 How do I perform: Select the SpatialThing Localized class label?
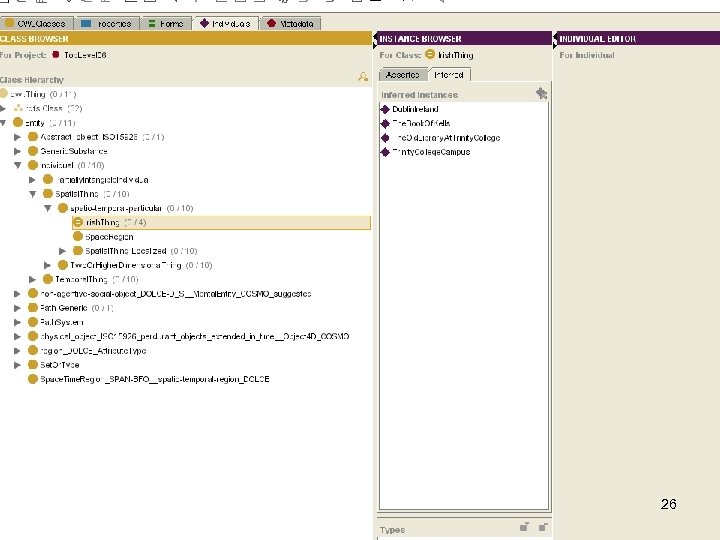[x=126, y=251]
